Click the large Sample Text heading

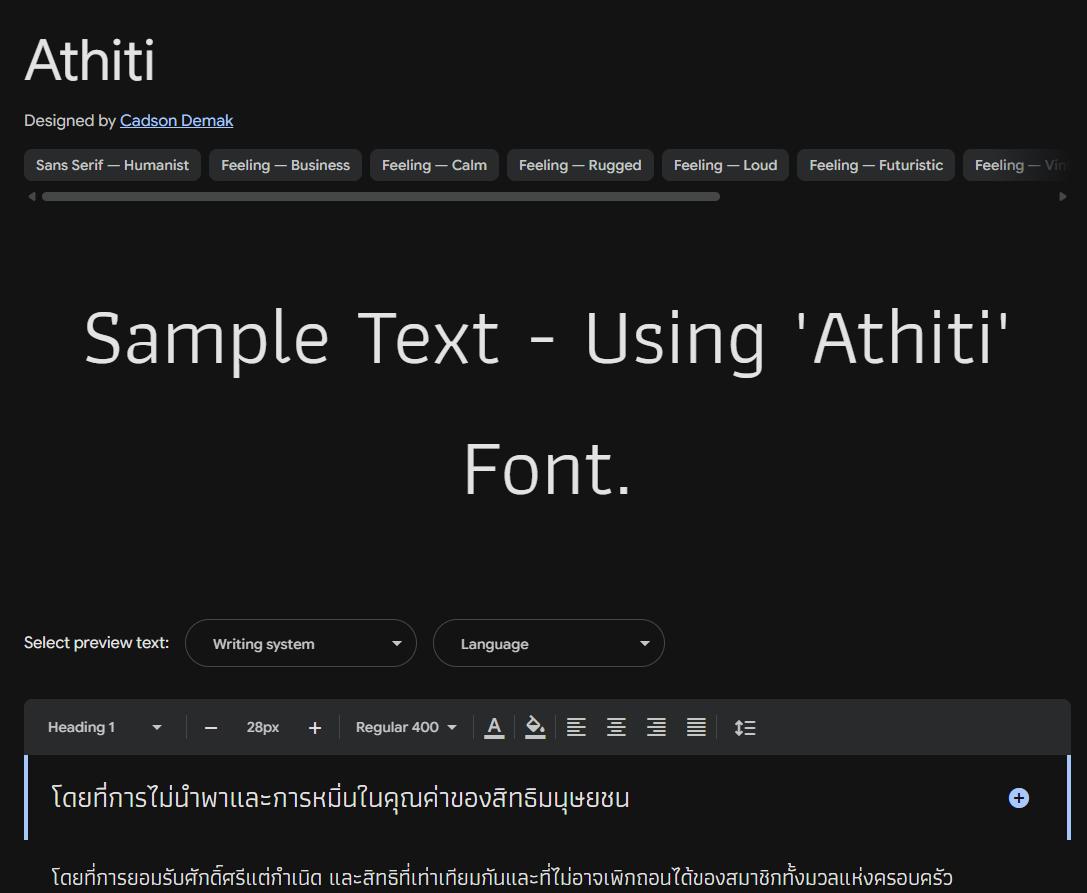click(546, 402)
